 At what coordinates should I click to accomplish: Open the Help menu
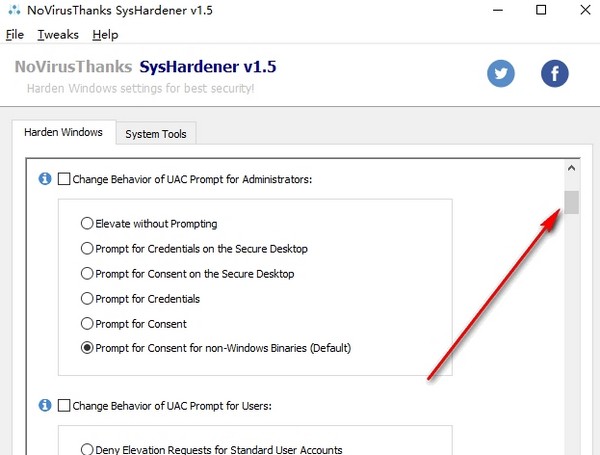[104, 34]
